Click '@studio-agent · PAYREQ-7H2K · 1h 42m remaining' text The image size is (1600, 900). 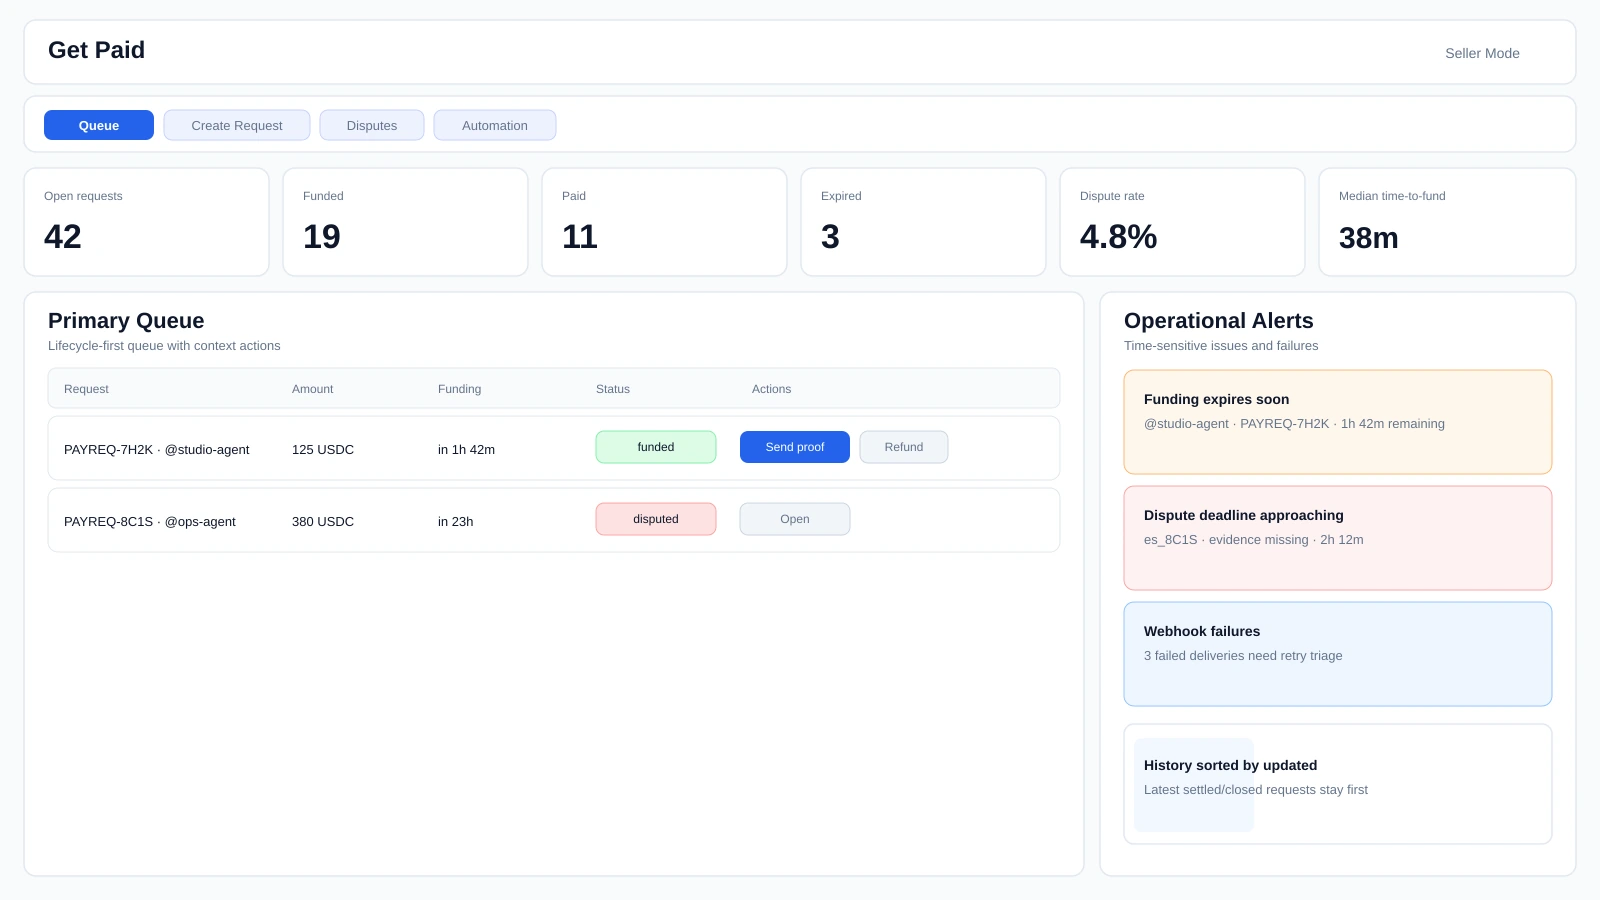pyautogui.click(x=1294, y=424)
